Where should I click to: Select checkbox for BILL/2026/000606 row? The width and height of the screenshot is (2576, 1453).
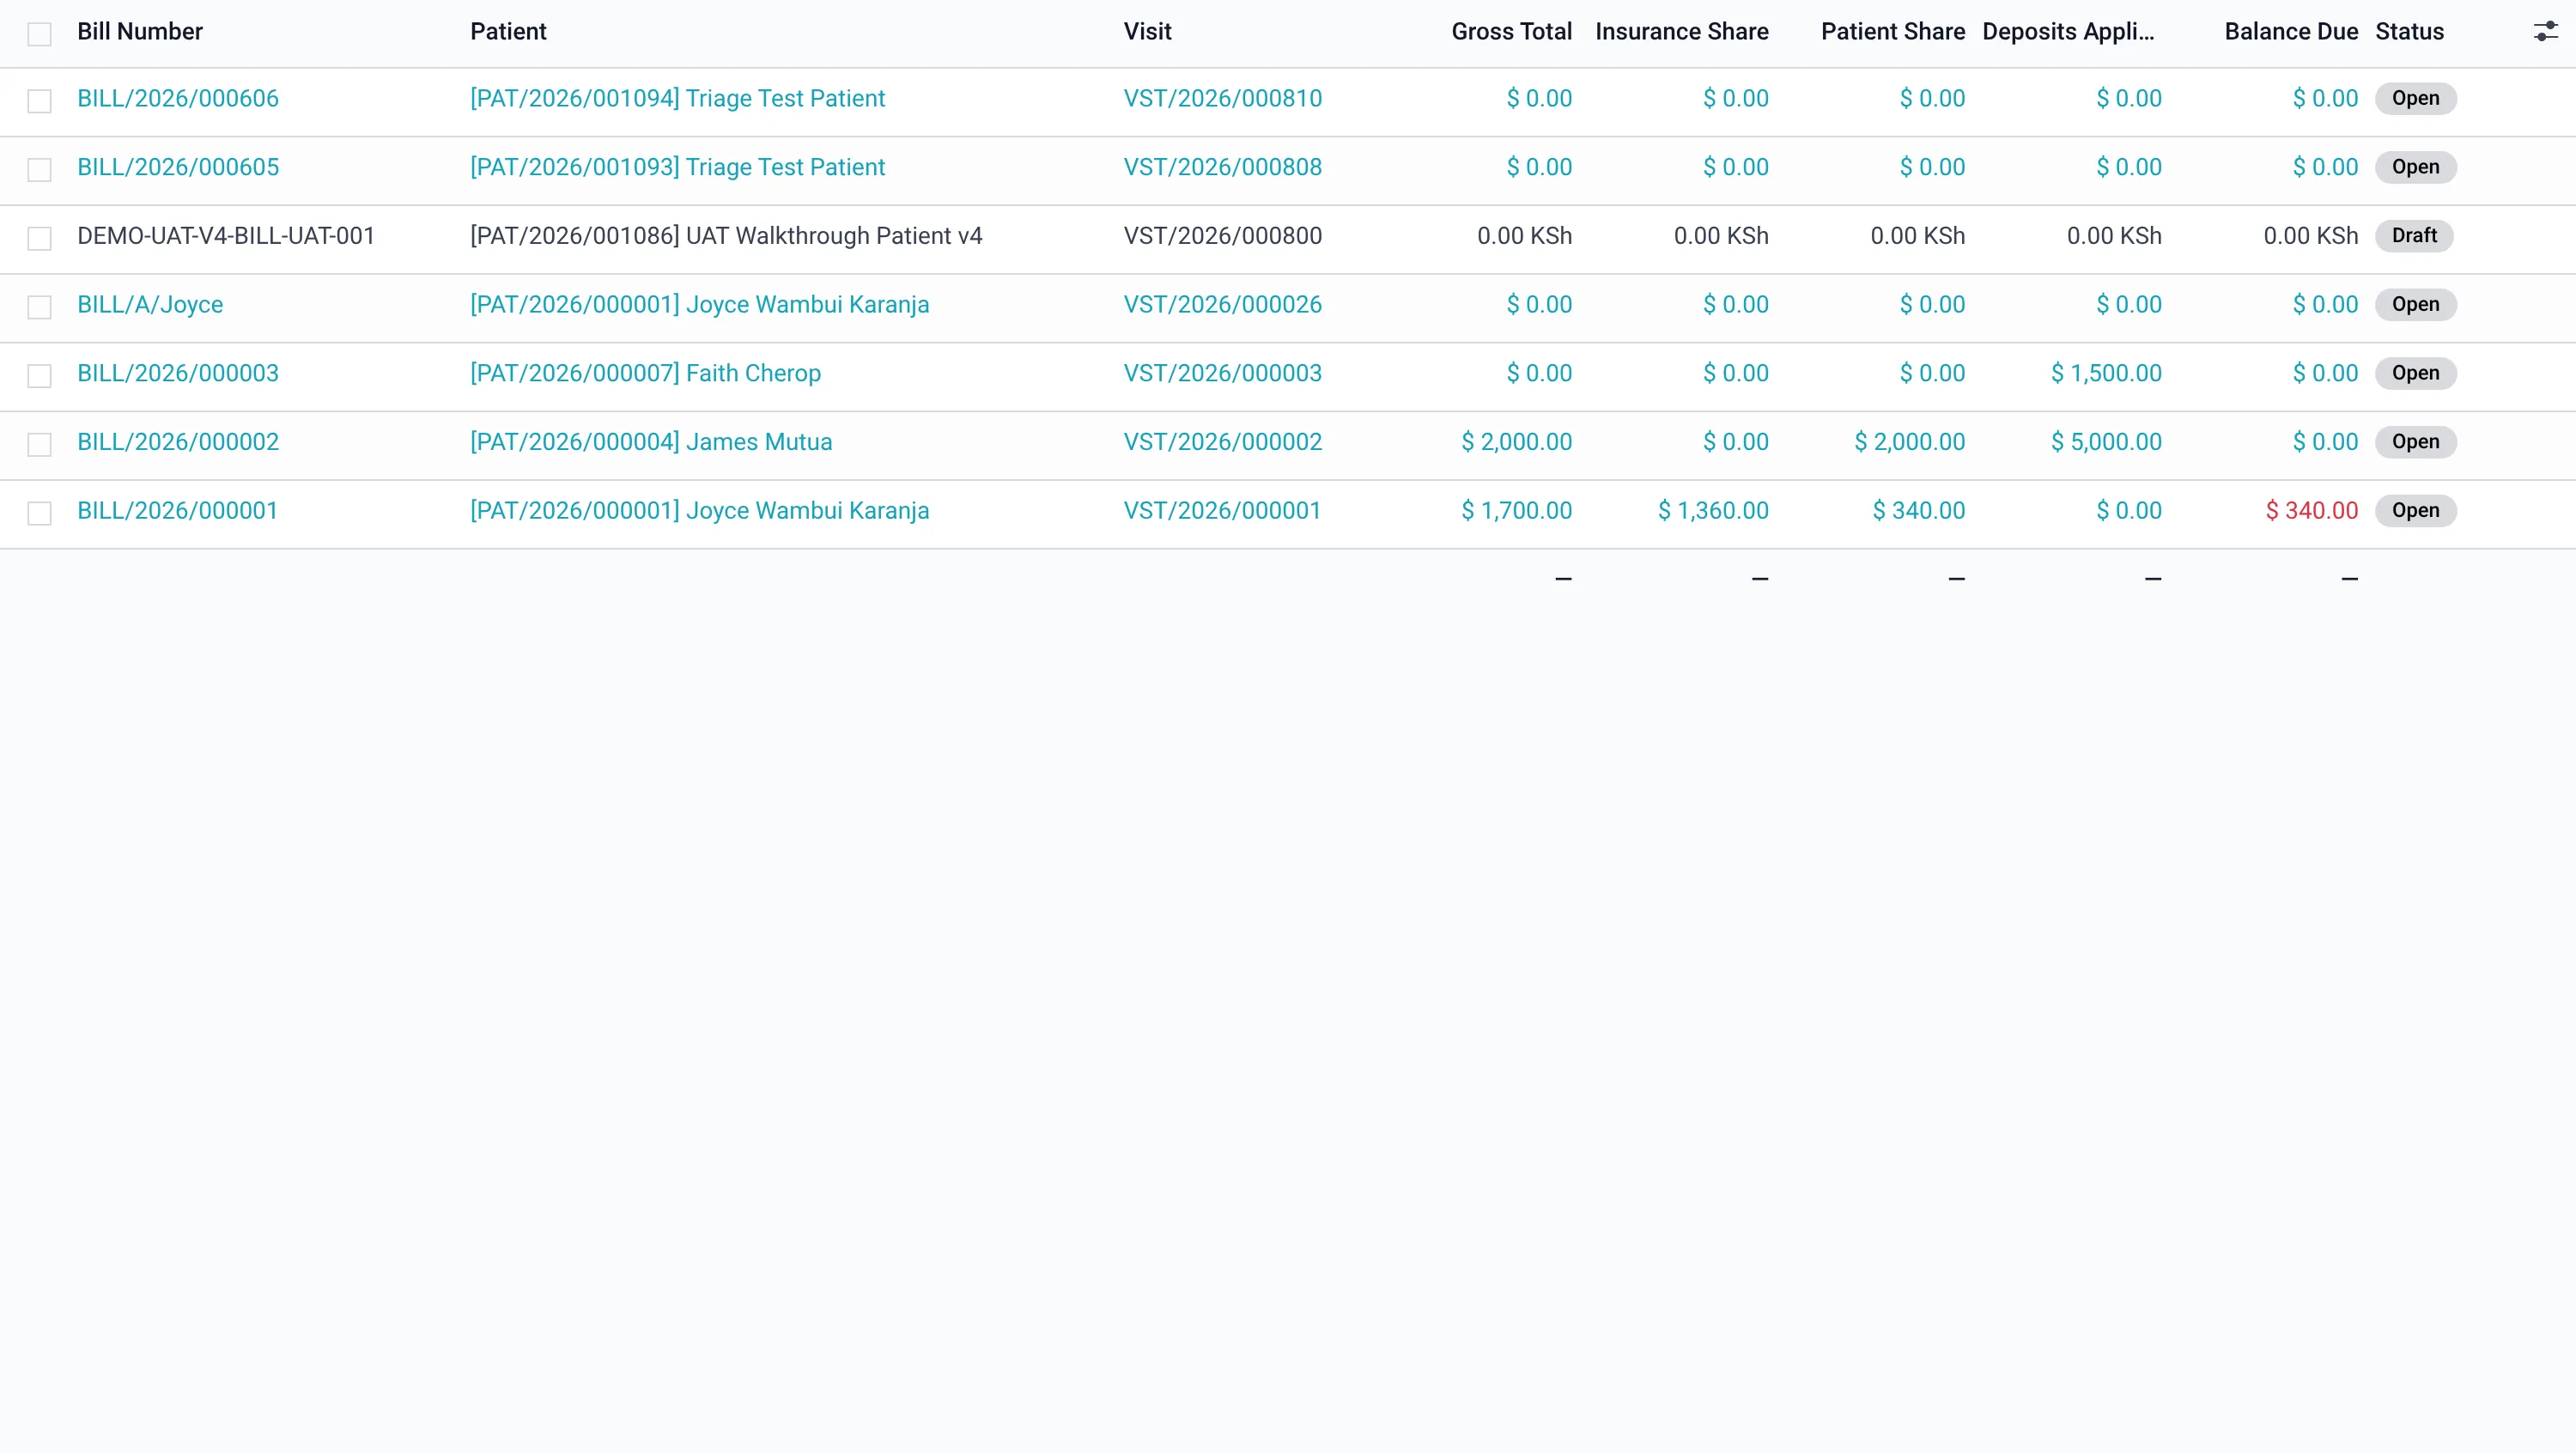pyautogui.click(x=39, y=101)
